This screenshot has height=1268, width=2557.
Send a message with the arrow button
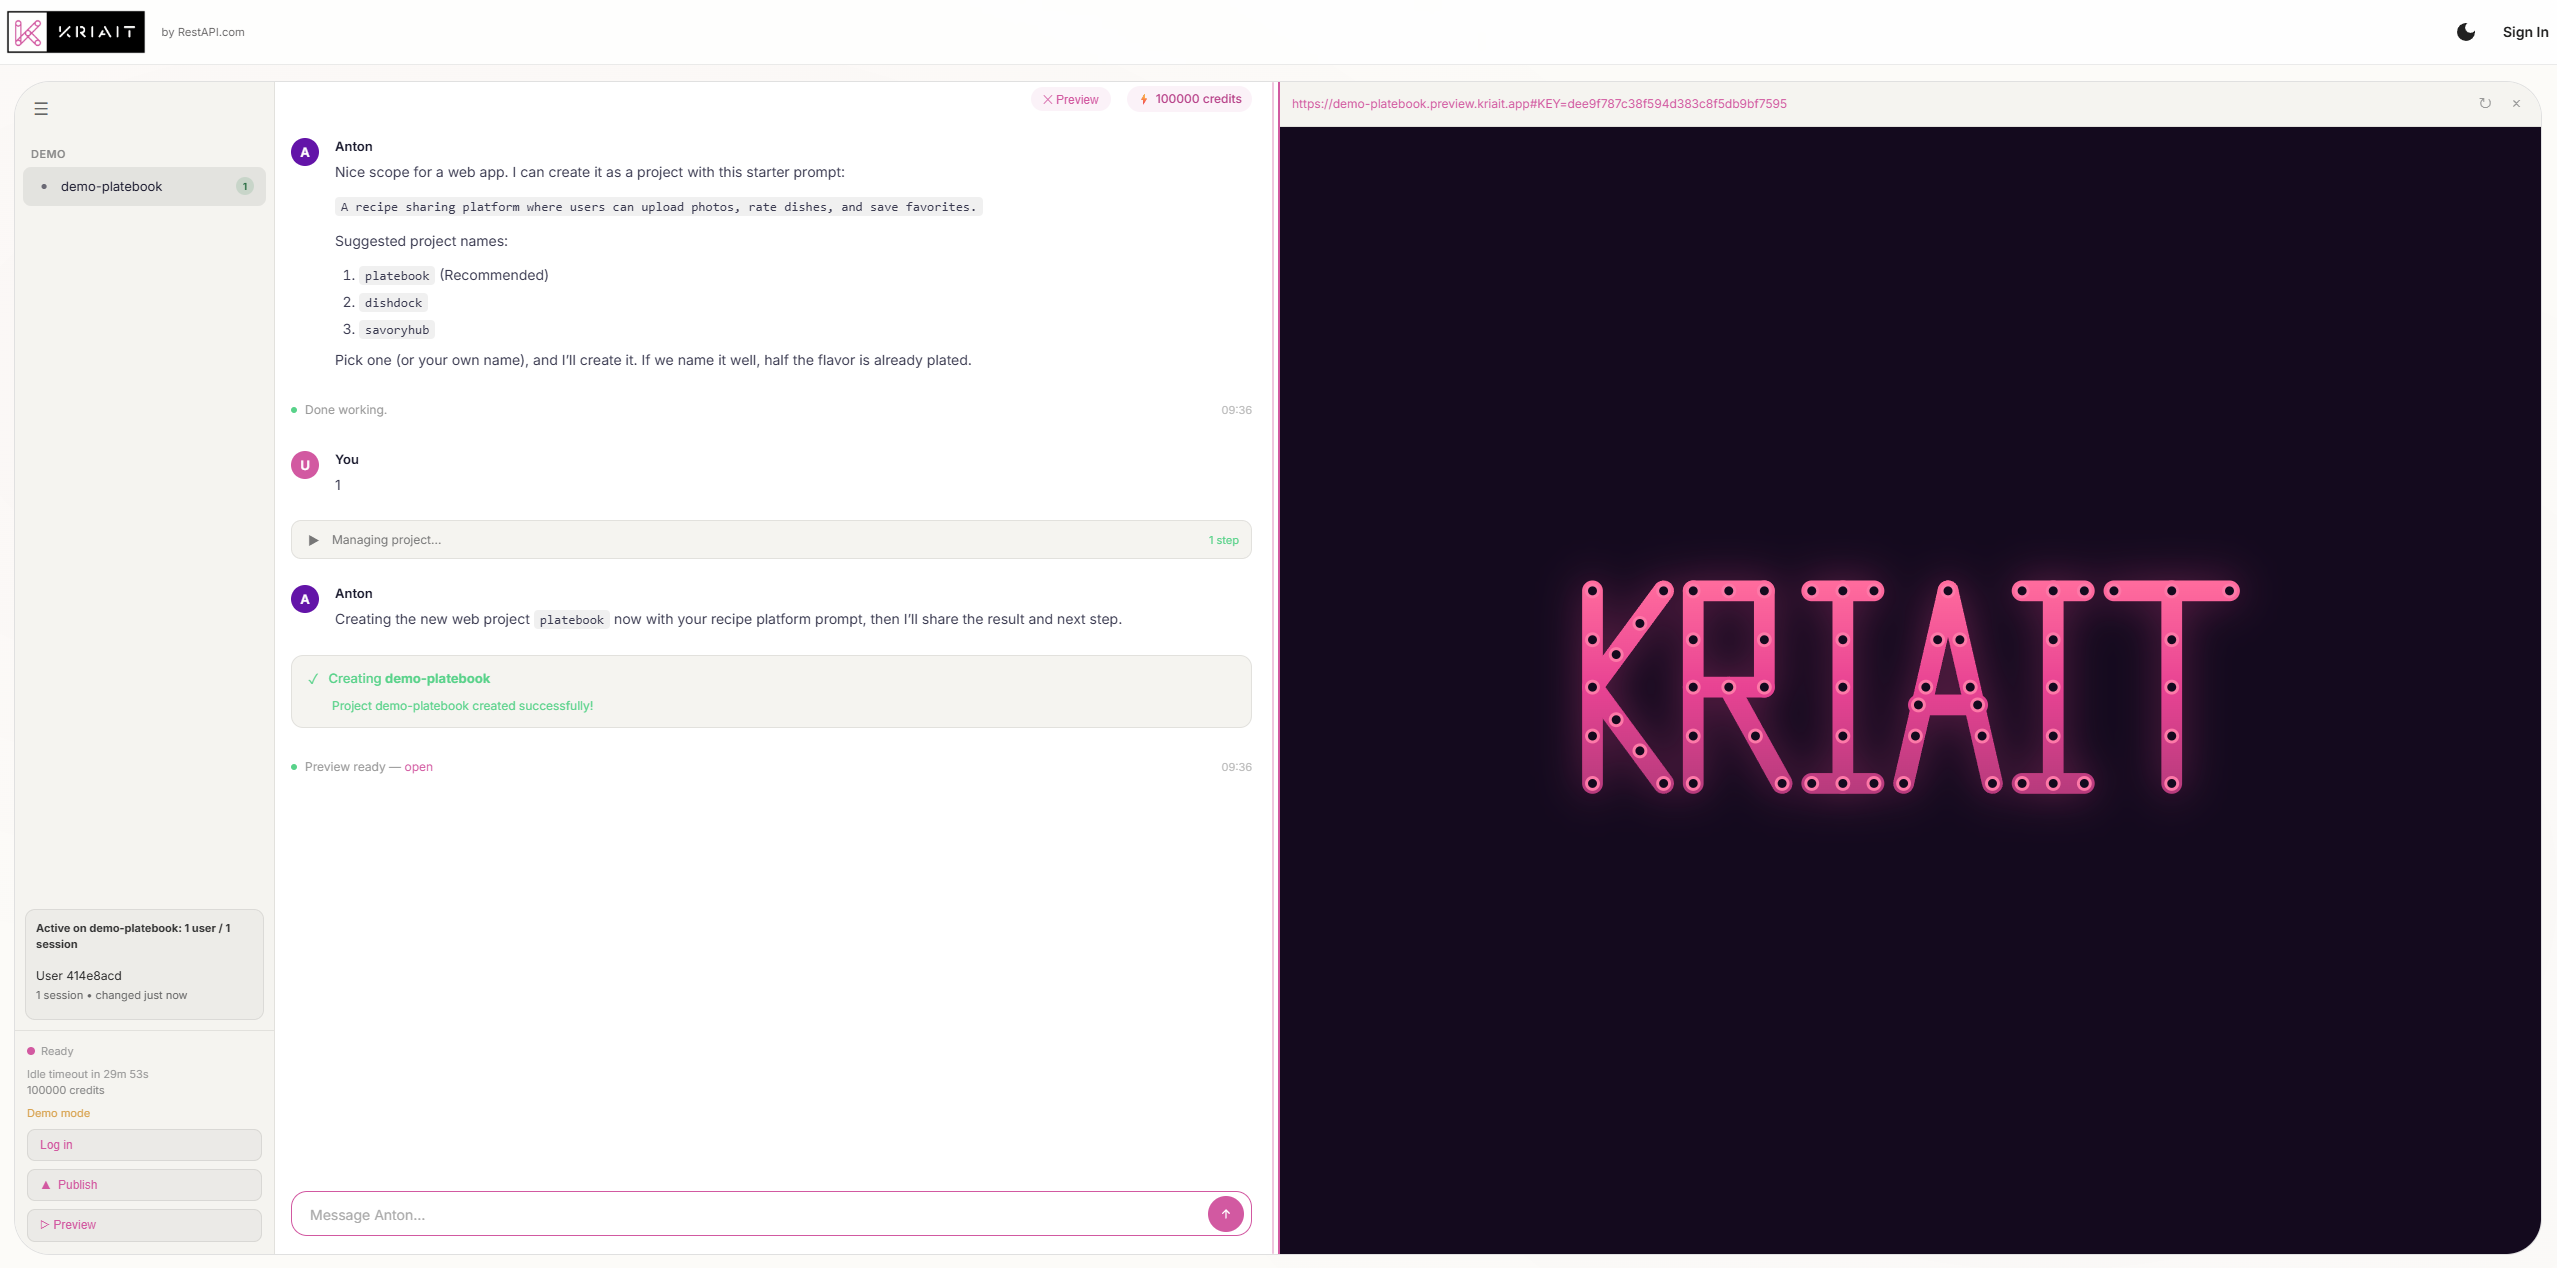pos(1225,1213)
